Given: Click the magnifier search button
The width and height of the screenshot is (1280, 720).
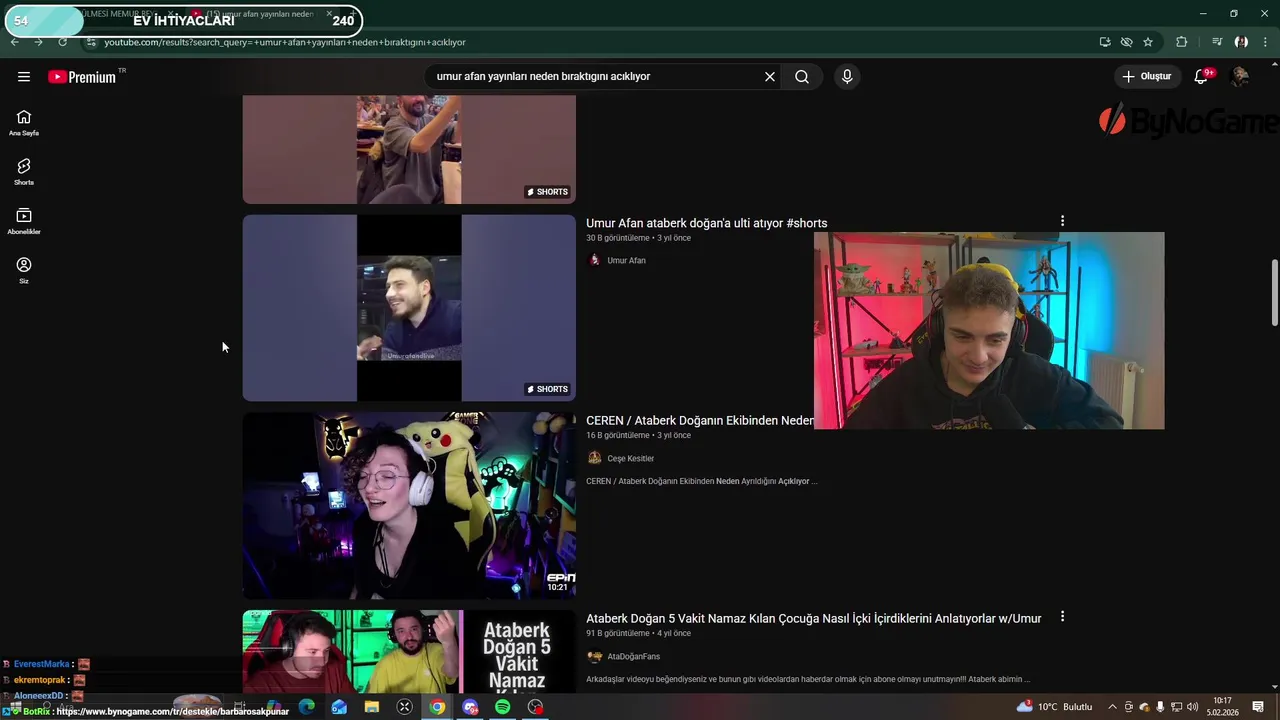Looking at the screenshot, I should (802, 76).
